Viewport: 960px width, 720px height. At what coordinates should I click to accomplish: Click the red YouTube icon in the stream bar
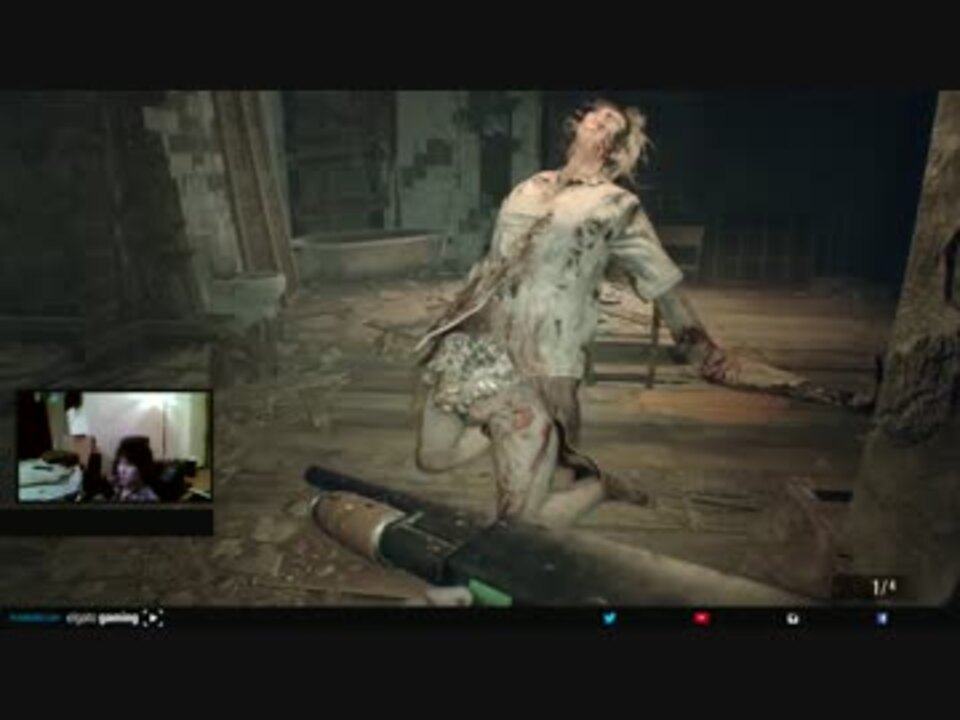tap(702, 618)
